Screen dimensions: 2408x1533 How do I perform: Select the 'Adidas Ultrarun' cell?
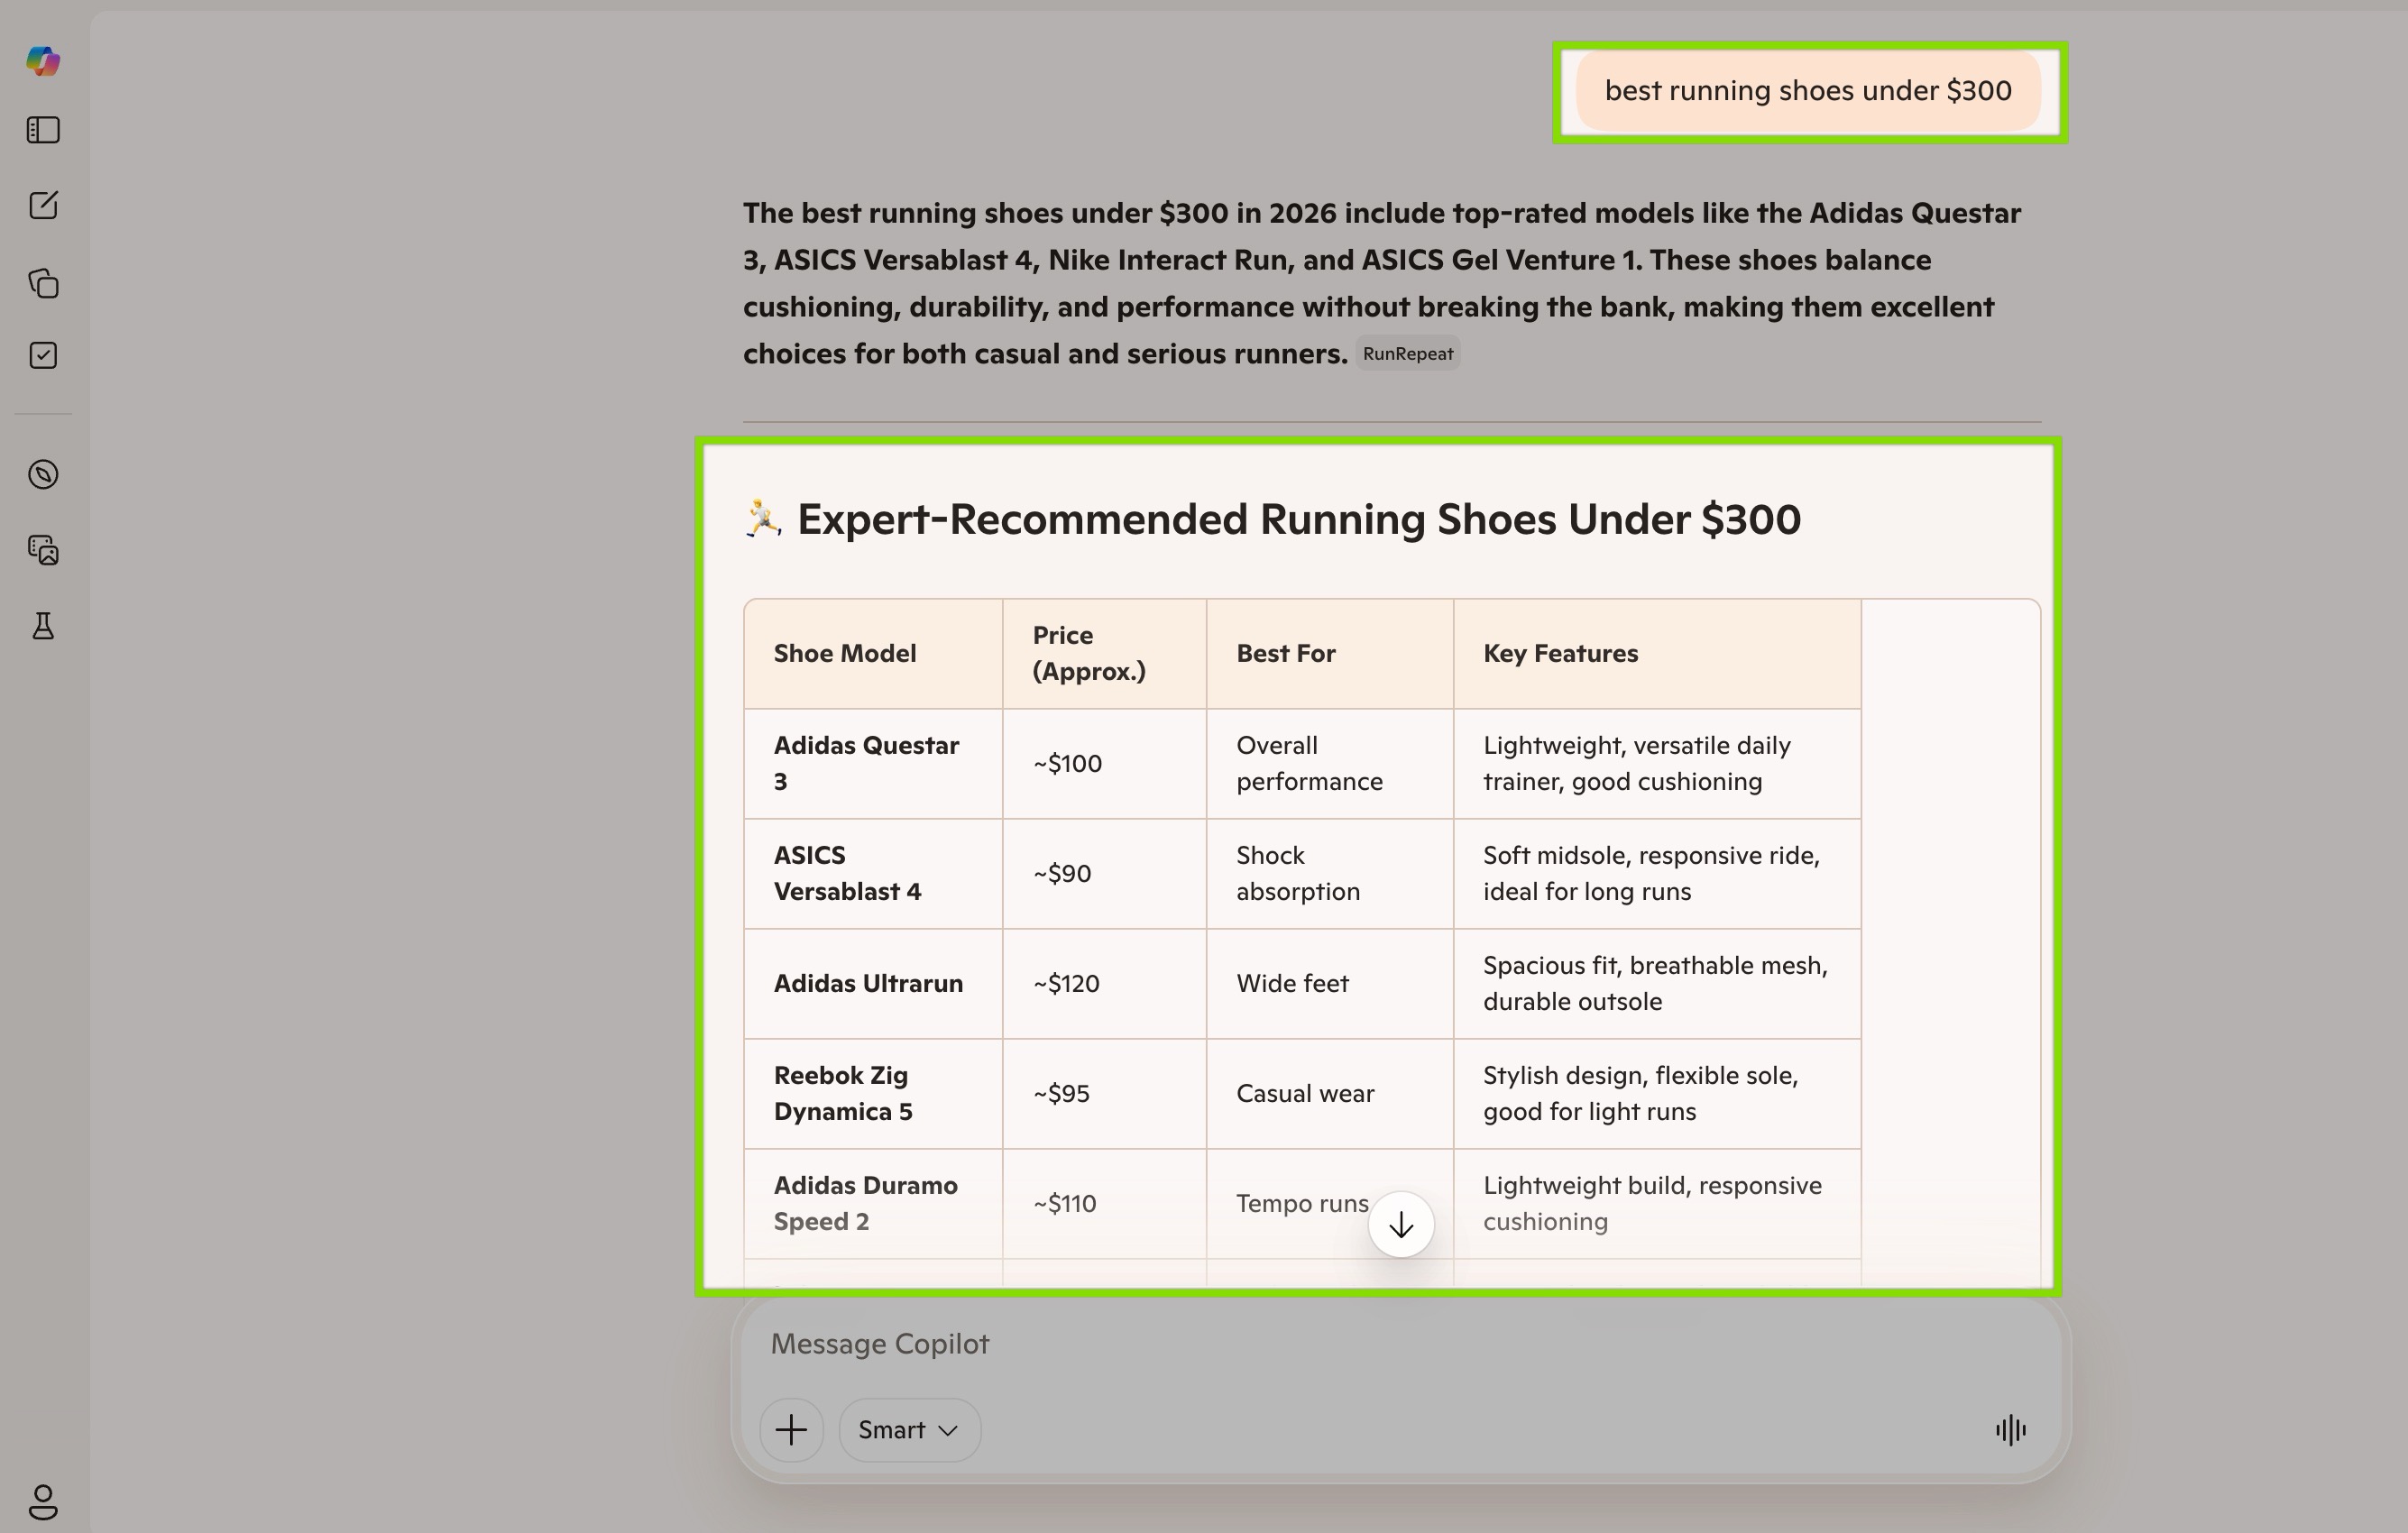[x=873, y=984]
